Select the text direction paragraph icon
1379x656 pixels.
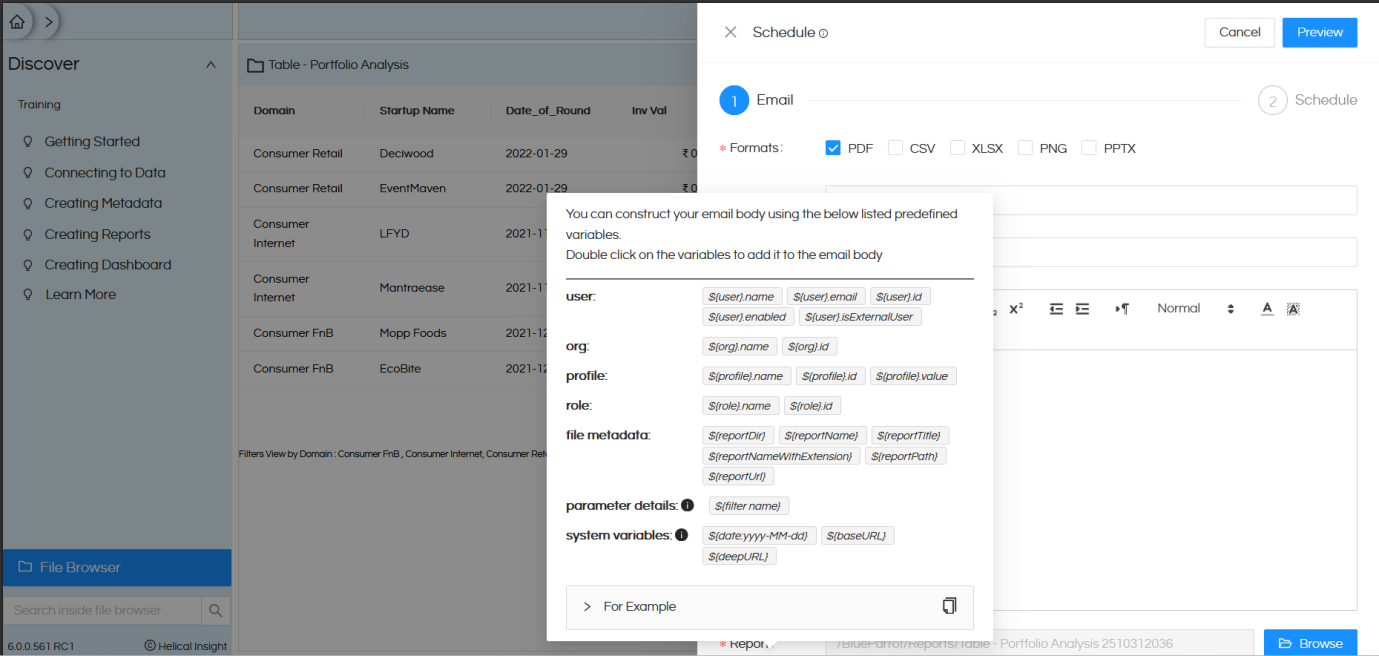[1122, 309]
